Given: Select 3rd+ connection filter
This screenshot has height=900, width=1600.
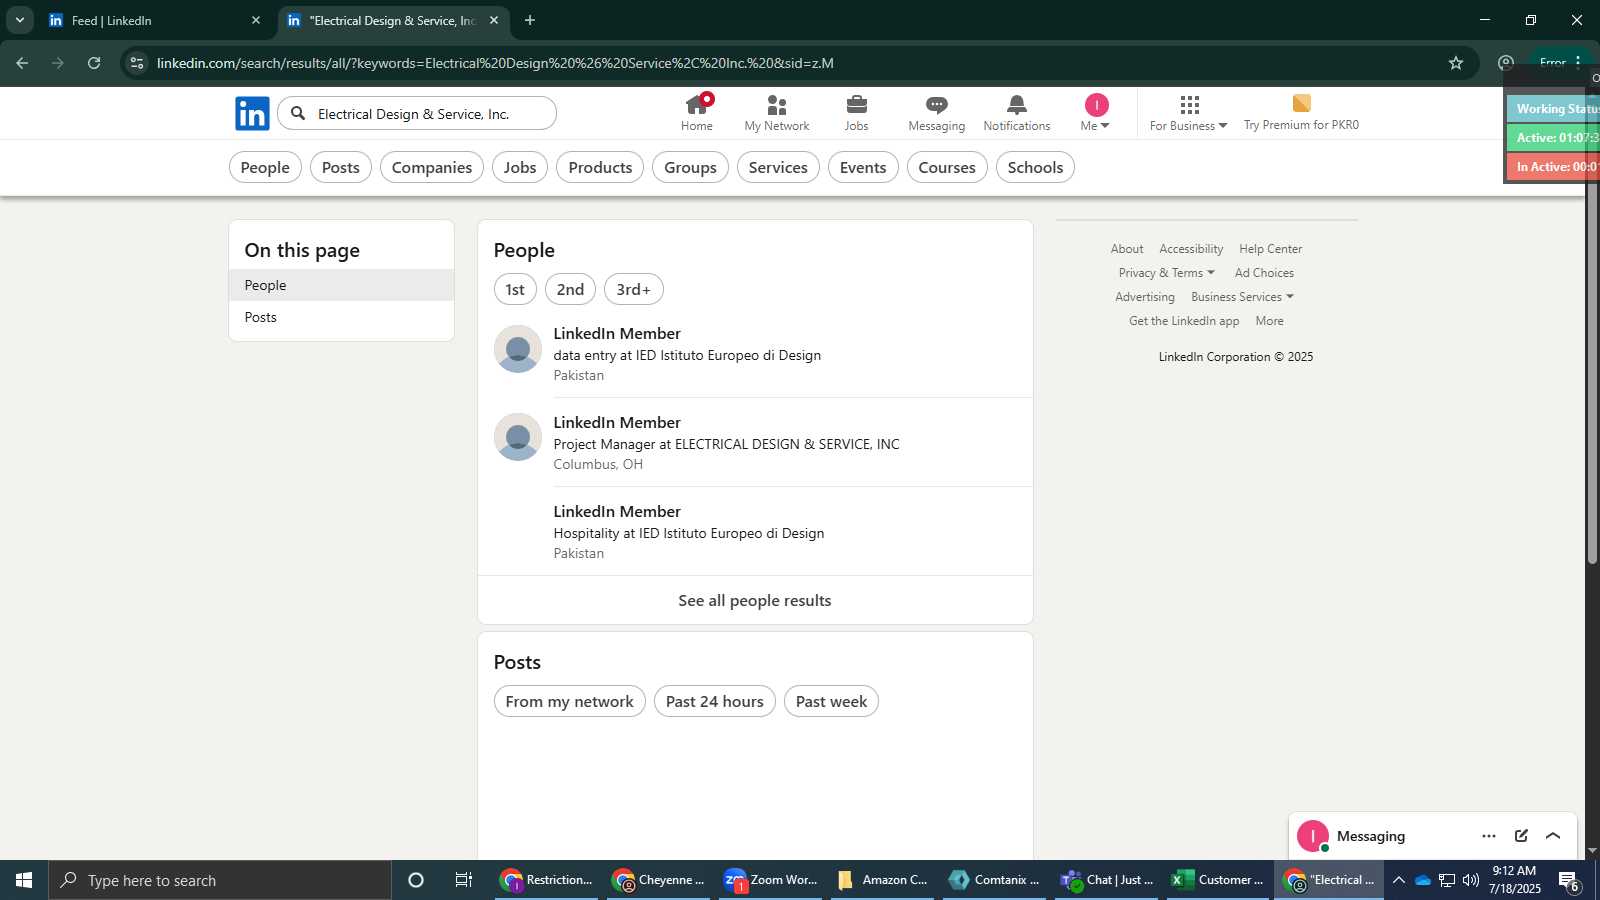Looking at the screenshot, I should (634, 289).
